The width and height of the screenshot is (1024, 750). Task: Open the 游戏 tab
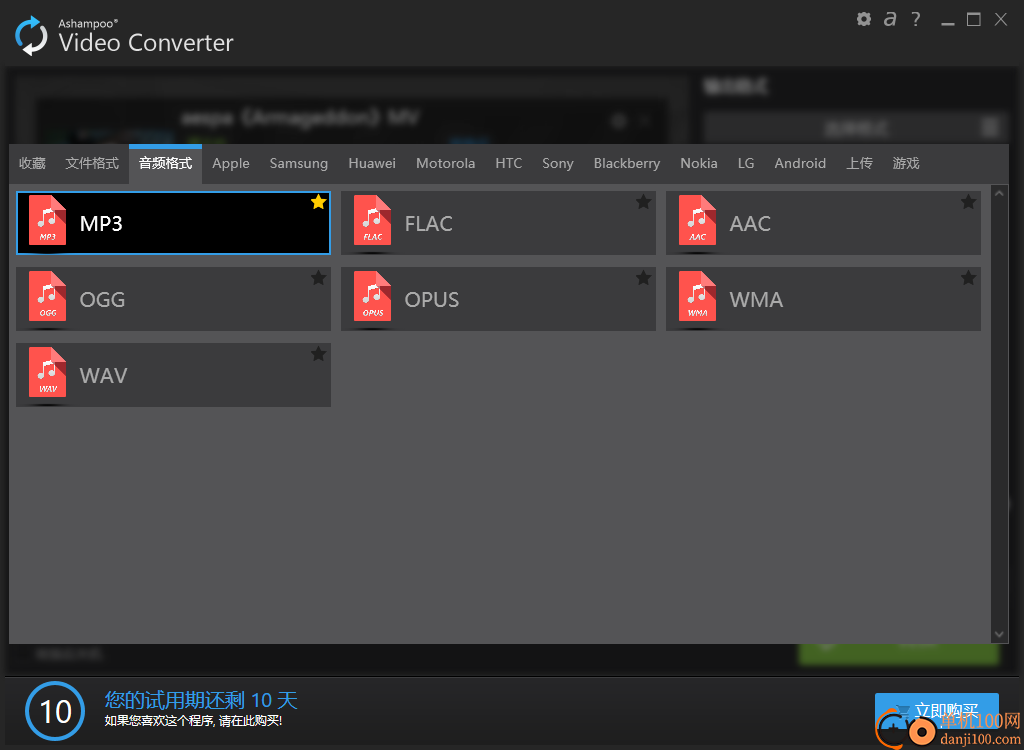pyautogui.click(x=906, y=163)
